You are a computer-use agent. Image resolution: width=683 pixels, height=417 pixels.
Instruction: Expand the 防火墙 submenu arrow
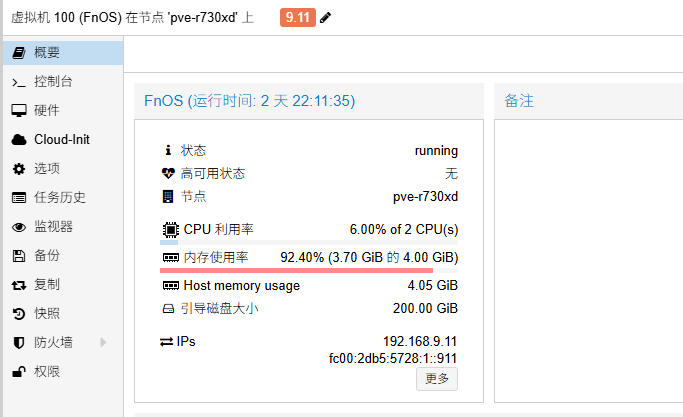point(103,343)
